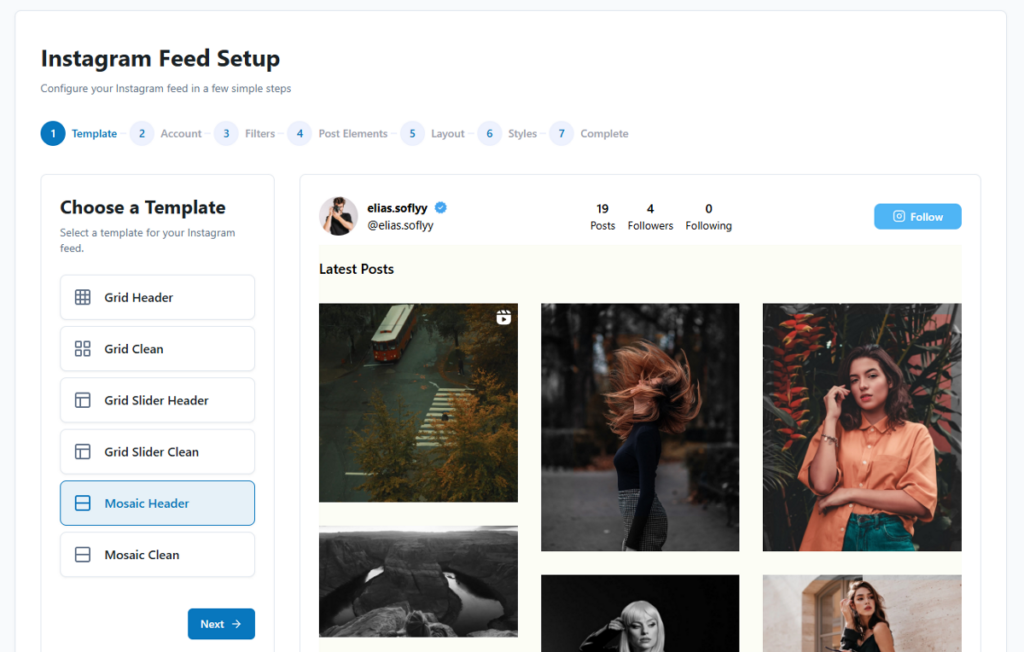
Task: Click the Instagram camera icon inside Follow button
Action: click(x=899, y=215)
